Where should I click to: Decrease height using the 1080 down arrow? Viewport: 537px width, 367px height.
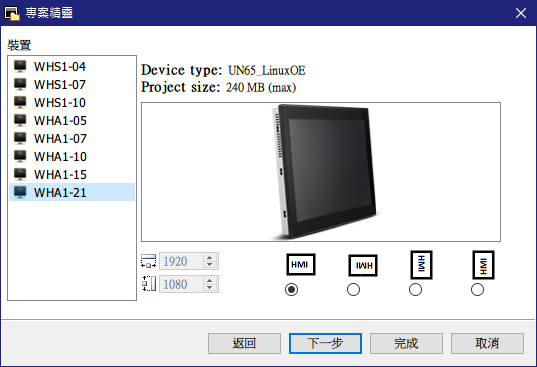(210, 288)
